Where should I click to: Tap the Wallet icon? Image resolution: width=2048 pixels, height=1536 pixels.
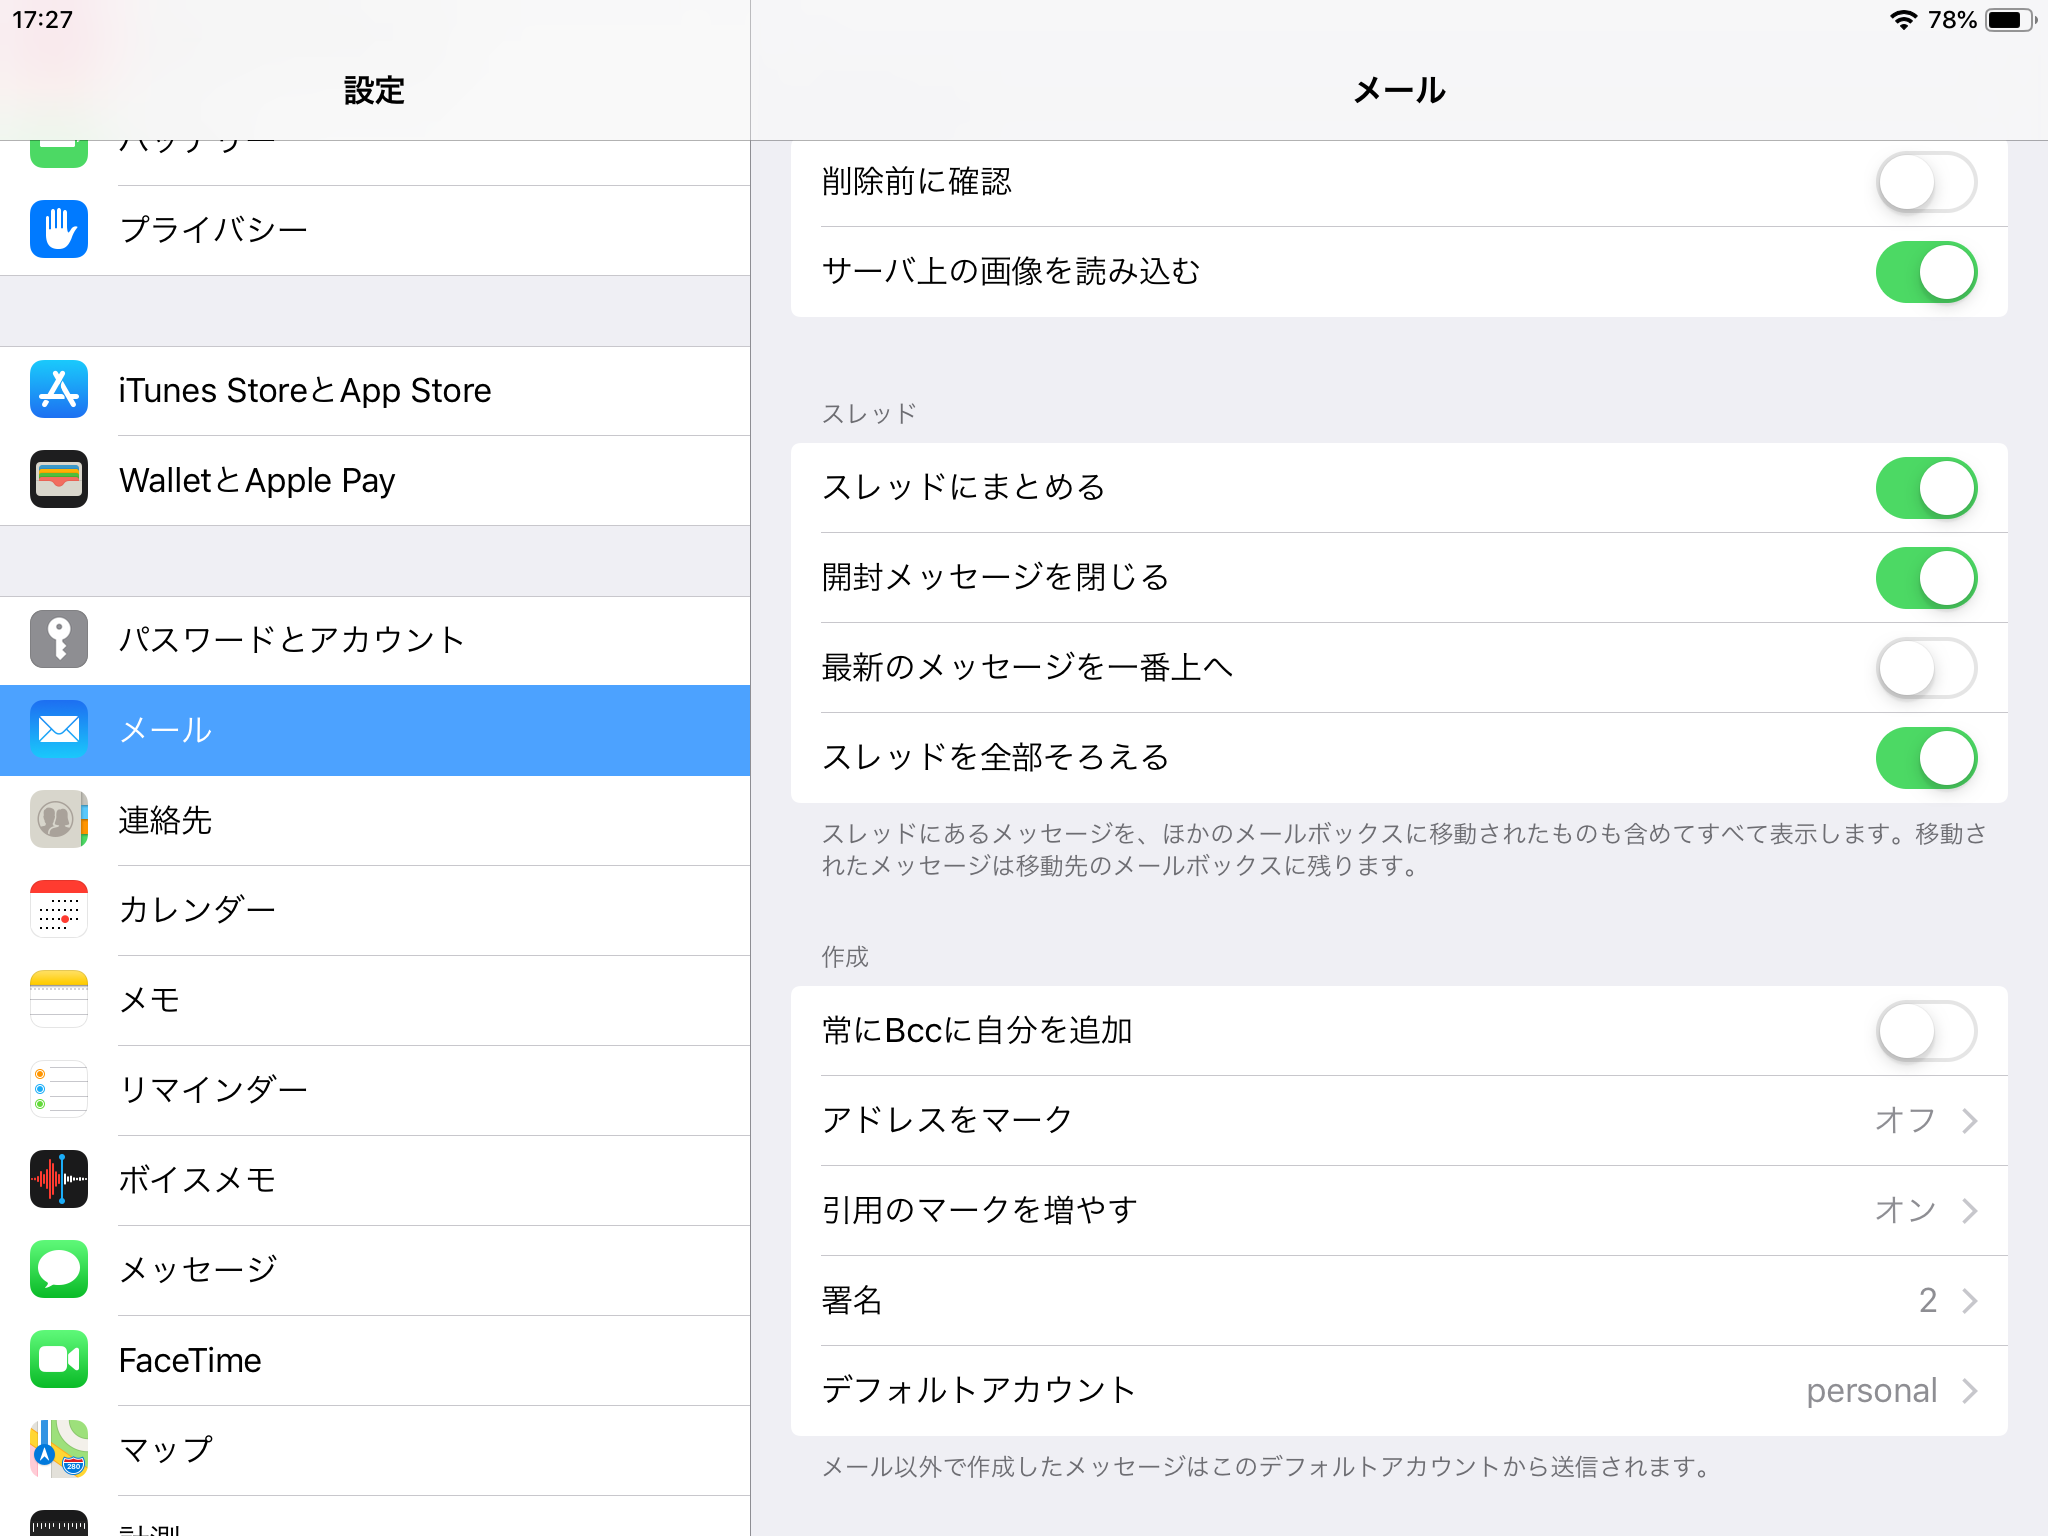[59, 479]
